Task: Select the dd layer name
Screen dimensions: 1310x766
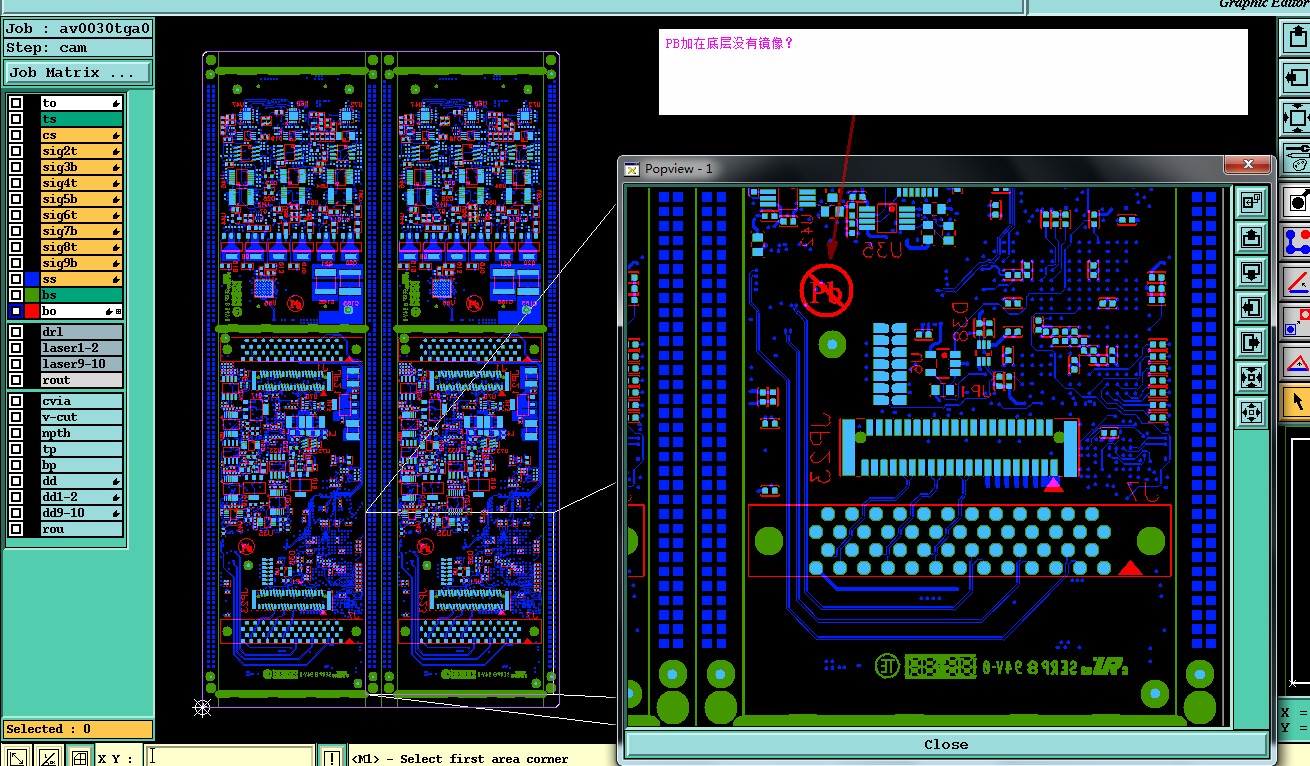Action: (x=81, y=481)
